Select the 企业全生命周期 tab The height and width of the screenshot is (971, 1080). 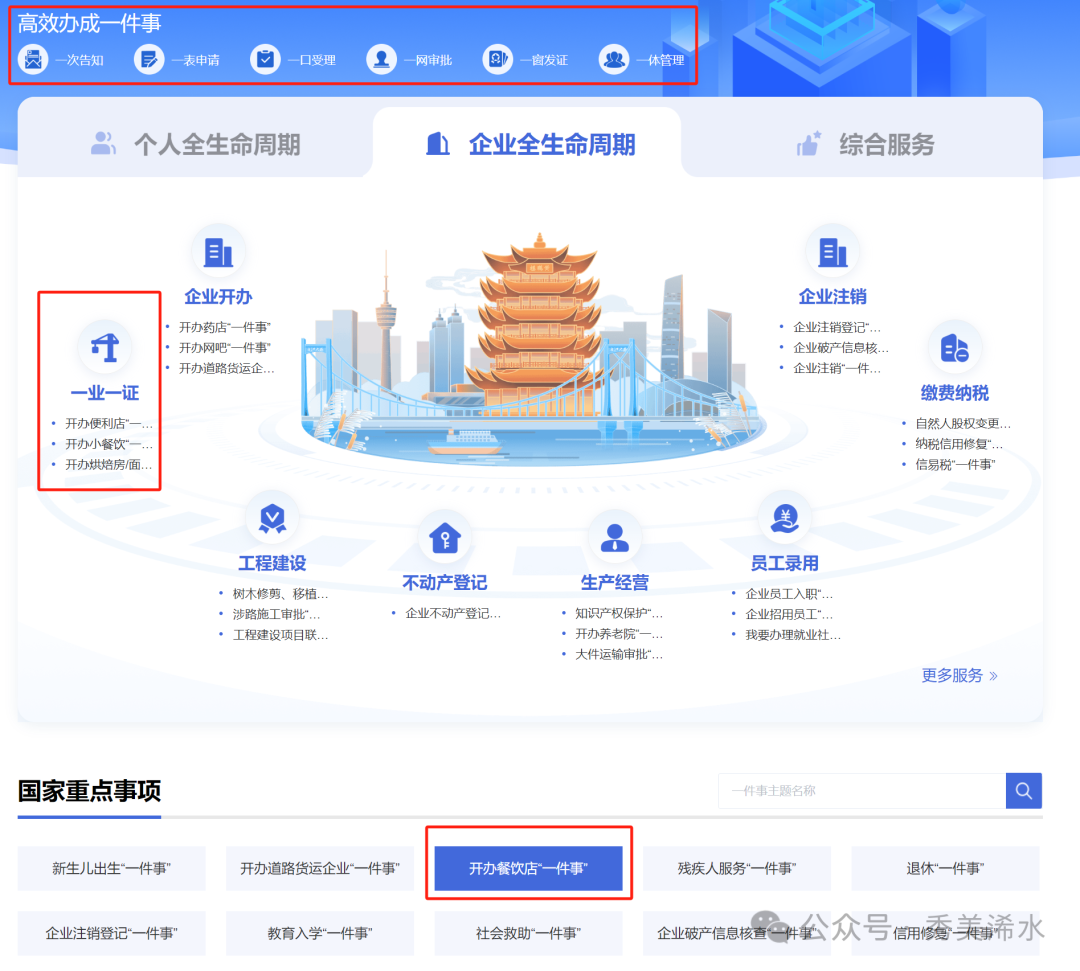point(530,145)
